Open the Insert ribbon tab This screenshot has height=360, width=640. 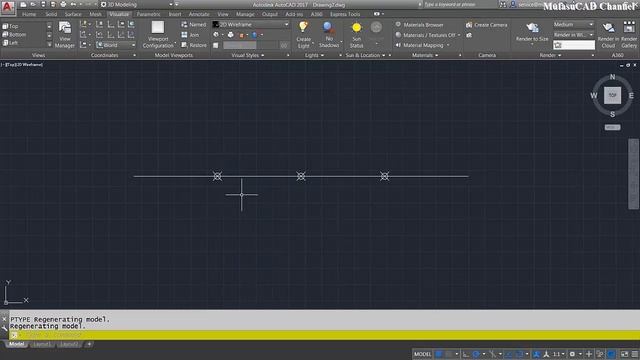tap(175, 14)
